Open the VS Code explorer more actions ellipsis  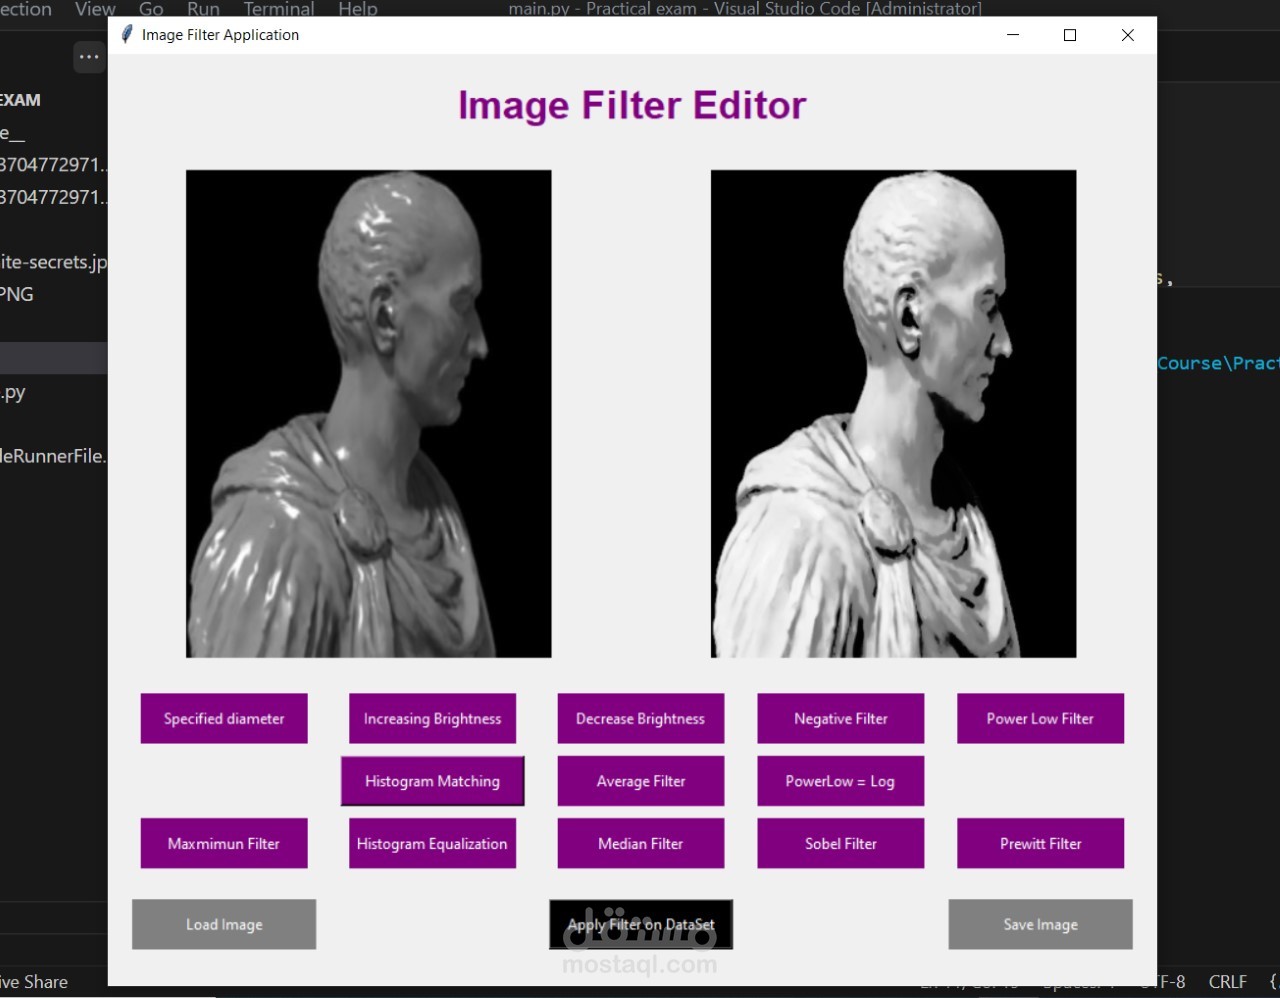89,57
